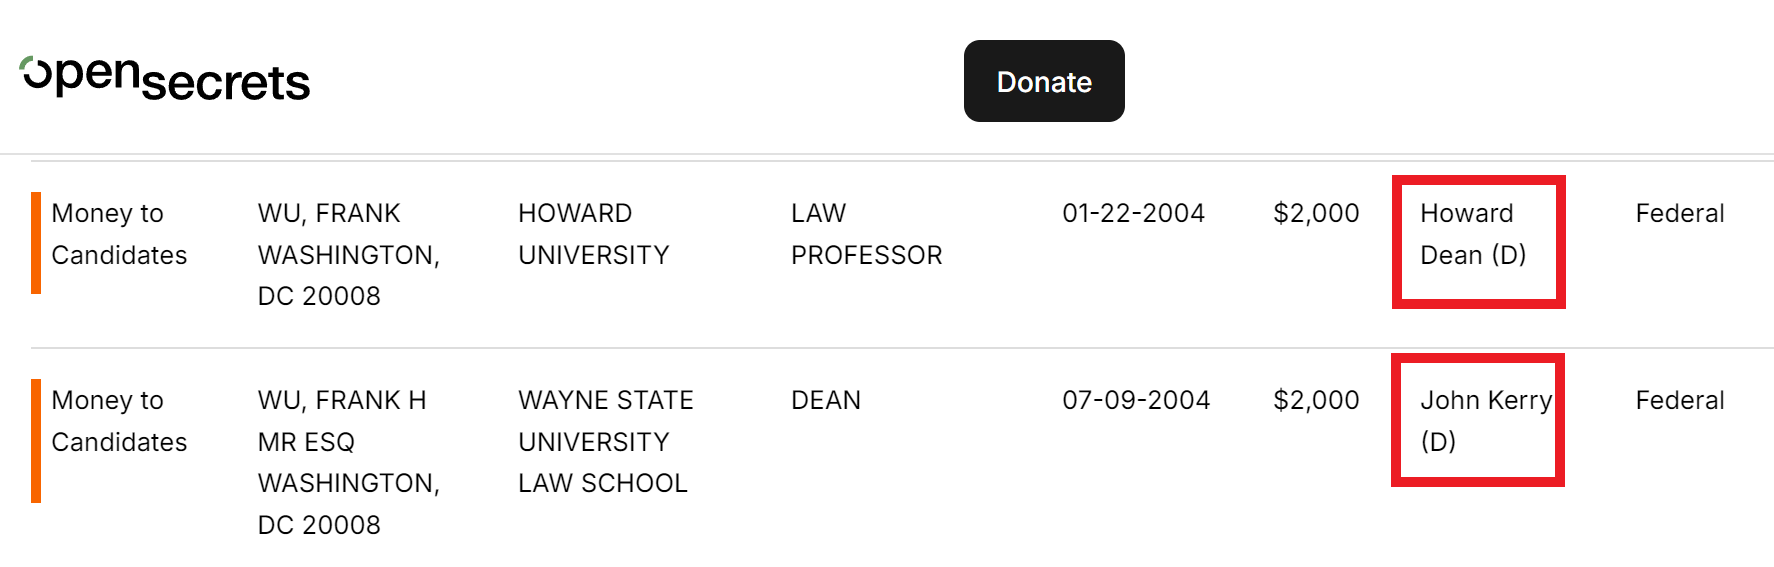Click employer WAYNE STATE UNIVERSITY LAW SCHOOL

(606, 441)
